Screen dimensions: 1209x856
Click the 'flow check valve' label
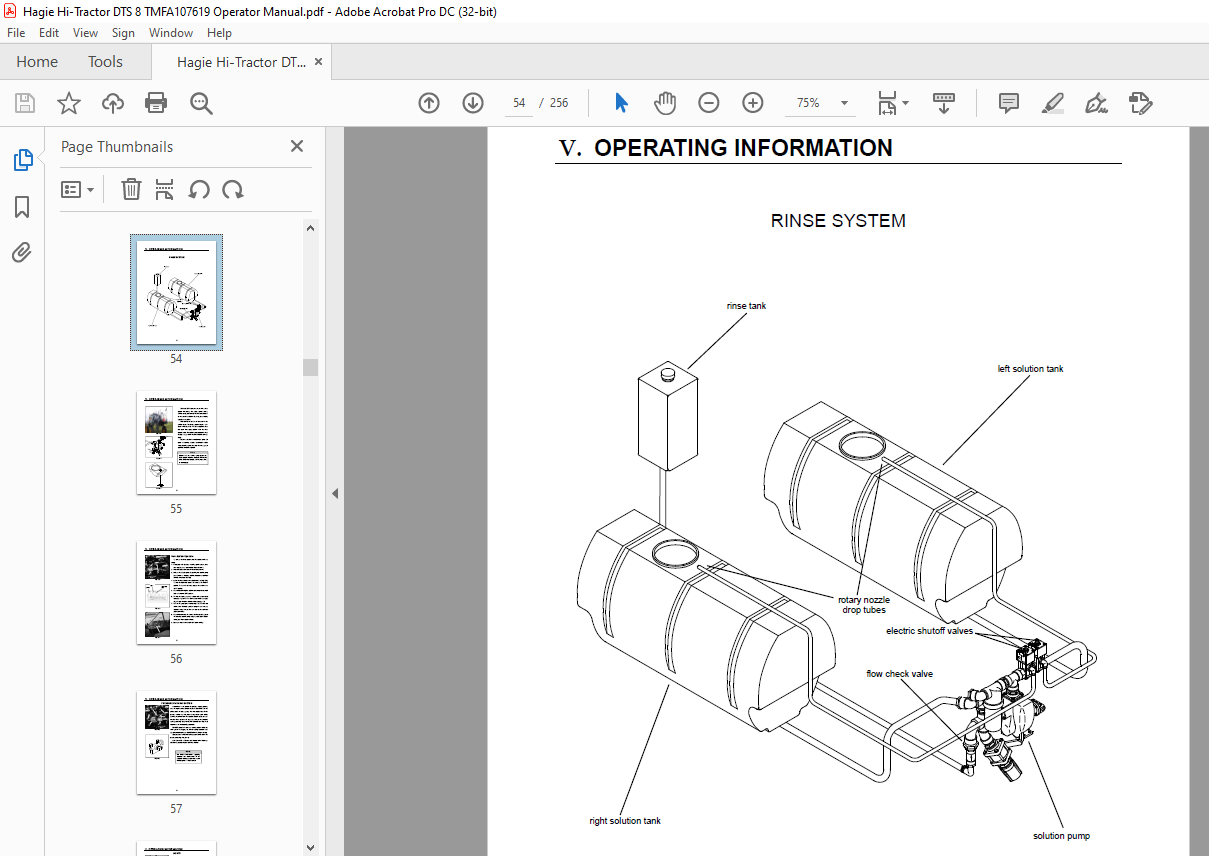[899, 674]
